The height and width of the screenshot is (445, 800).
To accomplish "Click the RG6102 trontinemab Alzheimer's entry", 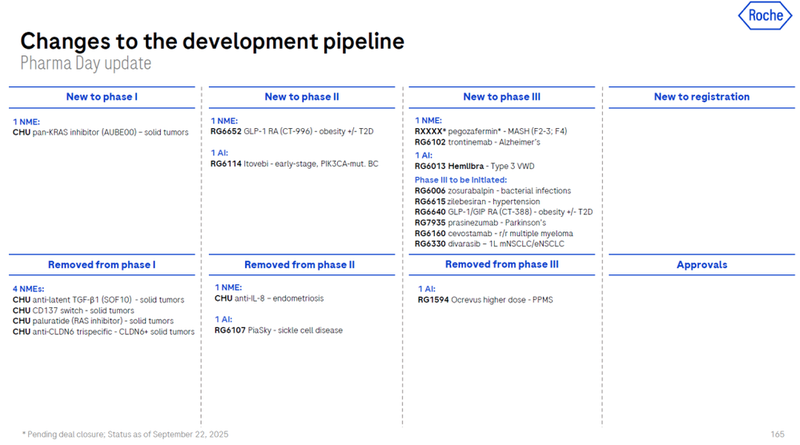I will (x=480, y=142).
